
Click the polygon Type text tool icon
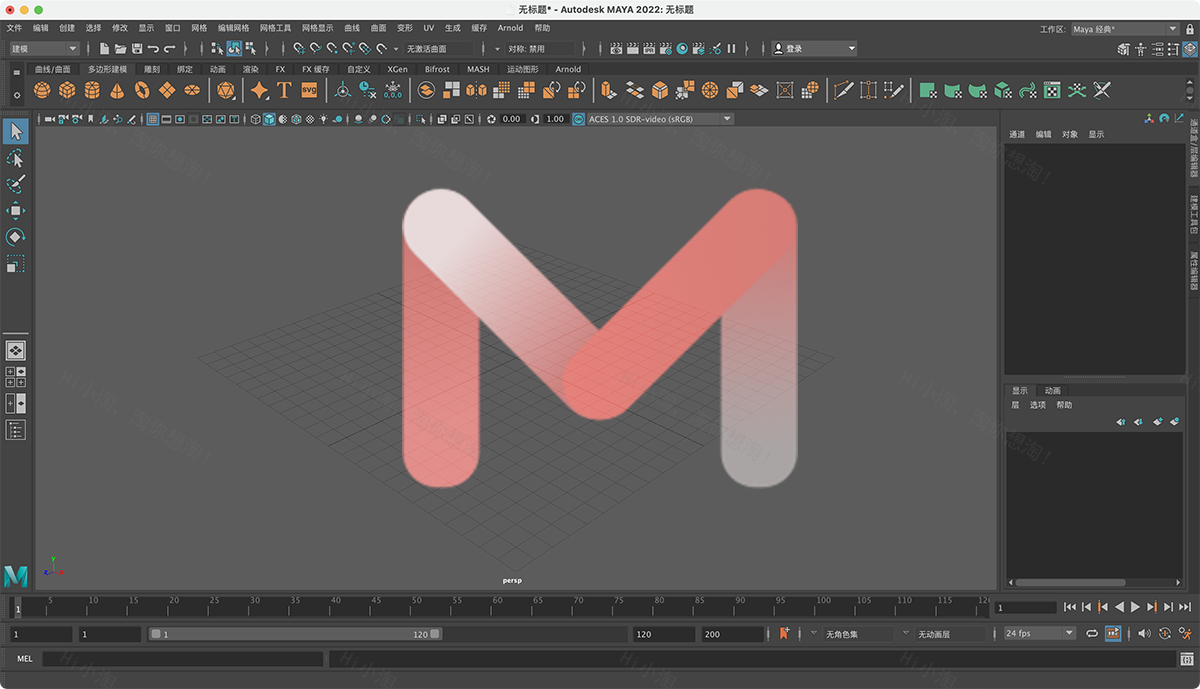click(284, 90)
